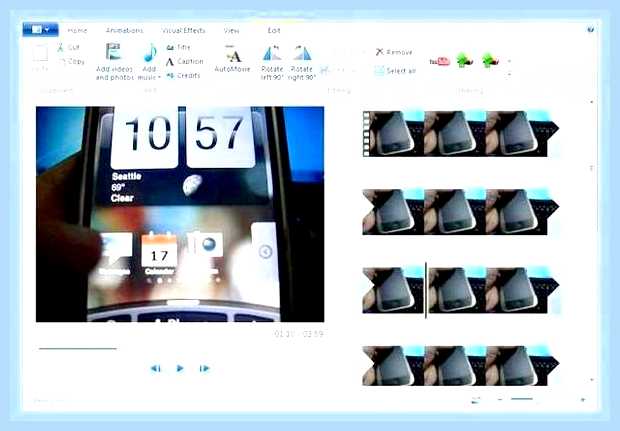Click the Add music note icon
The height and width of the screenshot is (431, 620).
coord(149,53)
